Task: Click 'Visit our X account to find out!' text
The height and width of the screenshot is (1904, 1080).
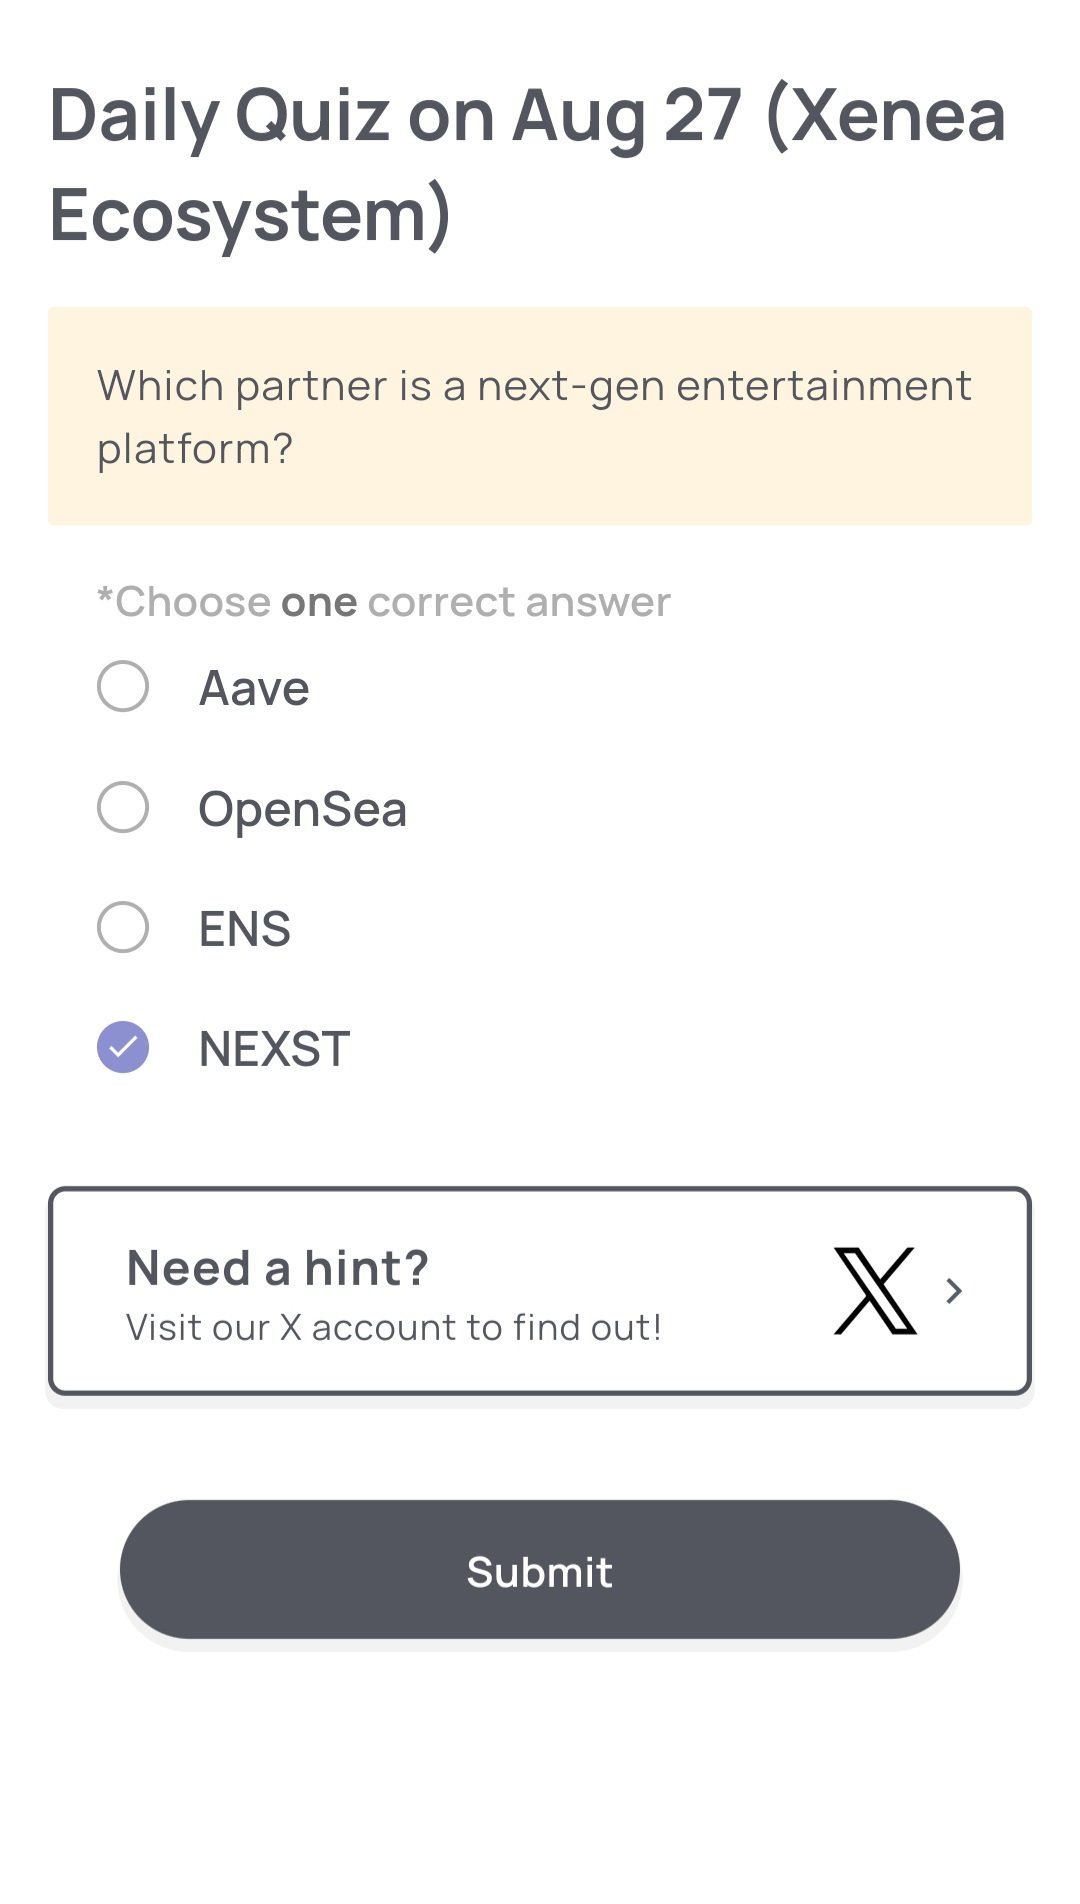Action: (x=394, y=1326)
